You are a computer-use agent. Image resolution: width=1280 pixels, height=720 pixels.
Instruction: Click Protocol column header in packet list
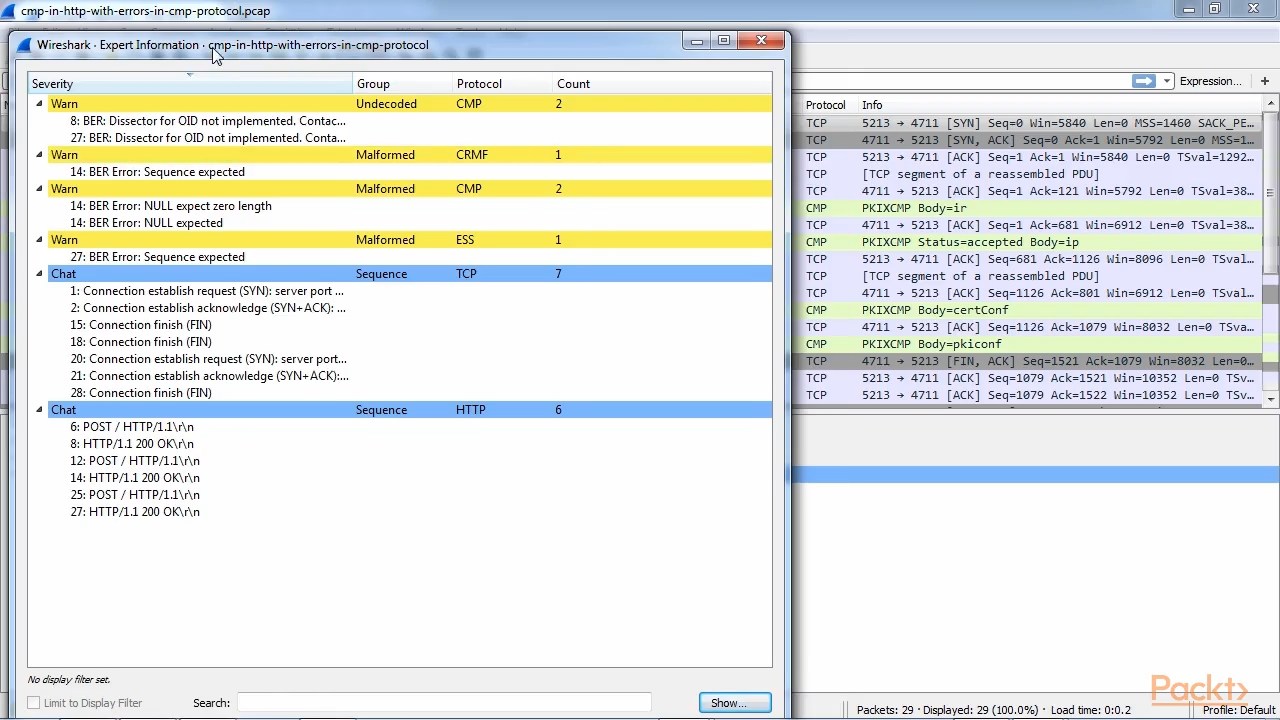(x=827, y=105)
